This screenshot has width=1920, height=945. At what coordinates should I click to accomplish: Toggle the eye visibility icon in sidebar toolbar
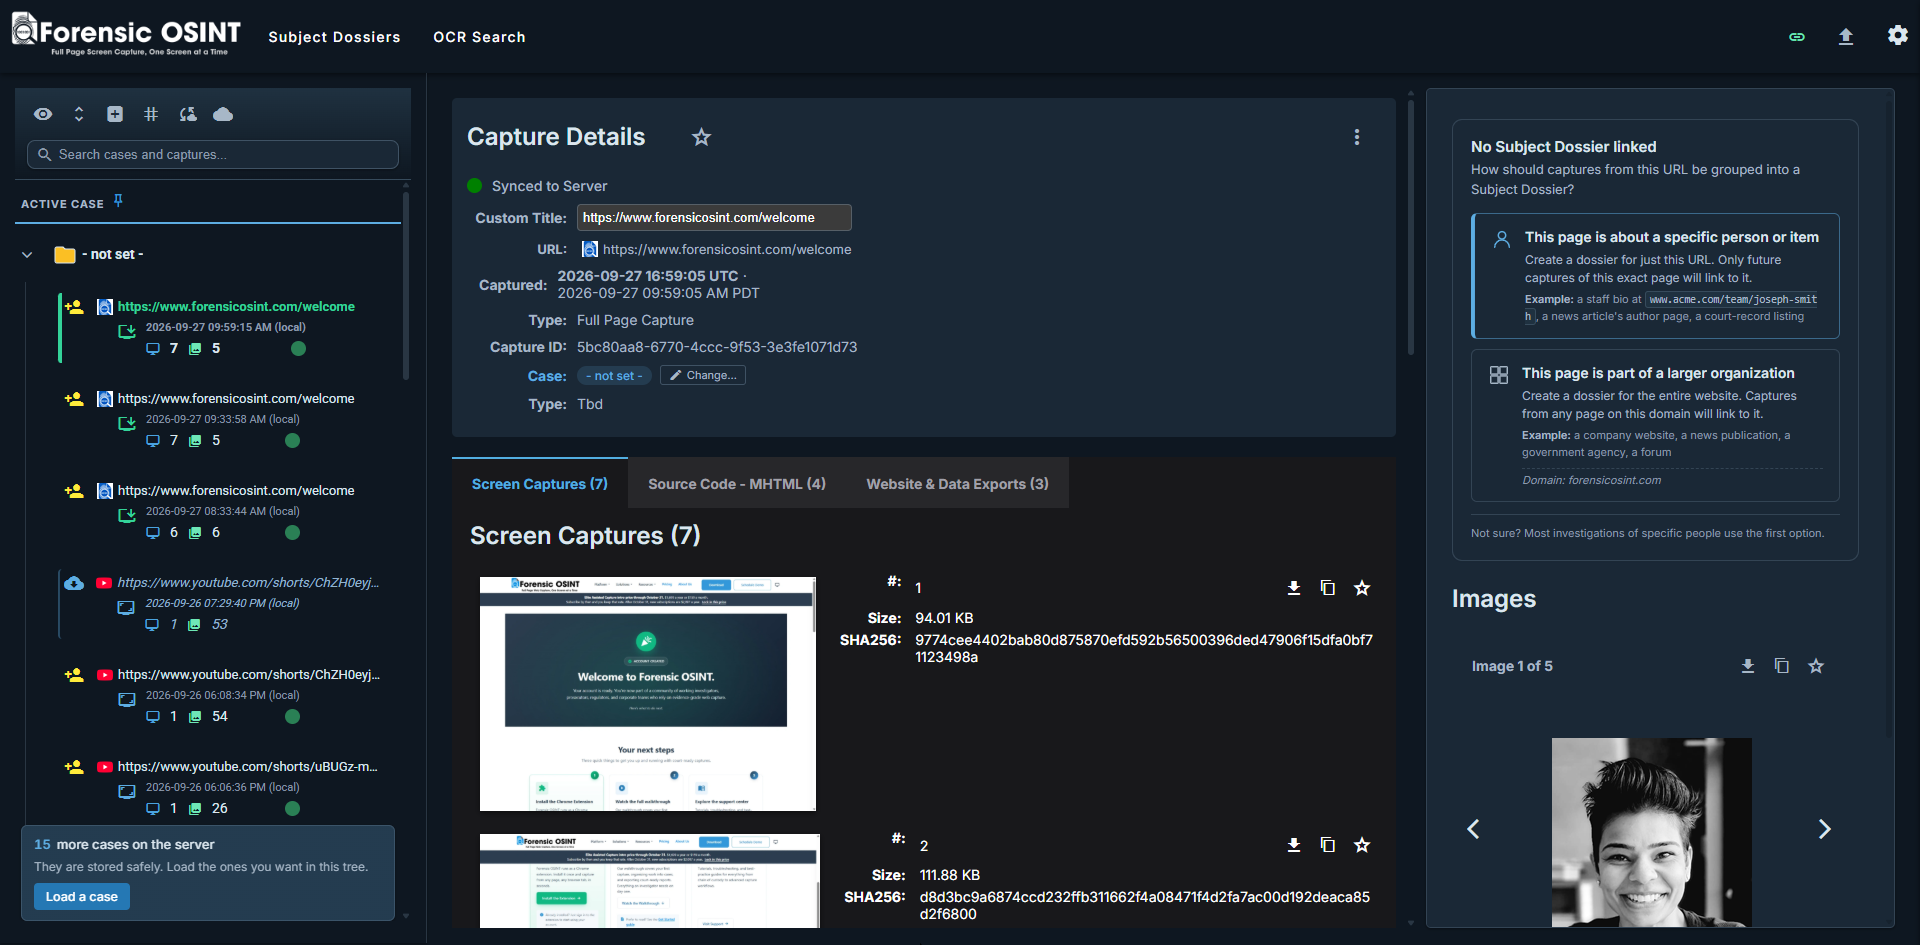(43, 114)
